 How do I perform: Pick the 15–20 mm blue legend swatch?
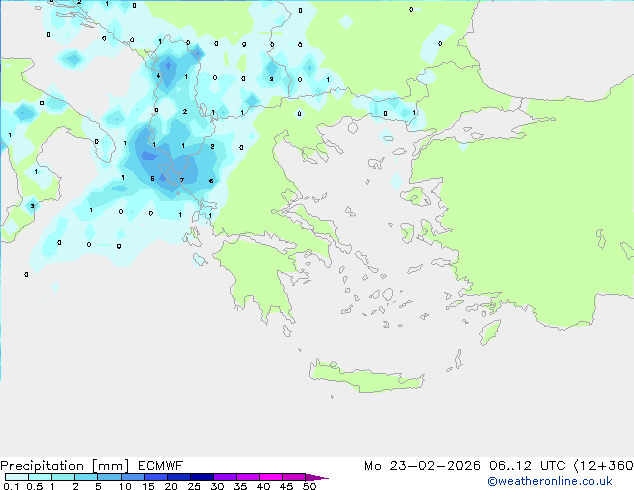pyautogui.click(x=155, y=477)
